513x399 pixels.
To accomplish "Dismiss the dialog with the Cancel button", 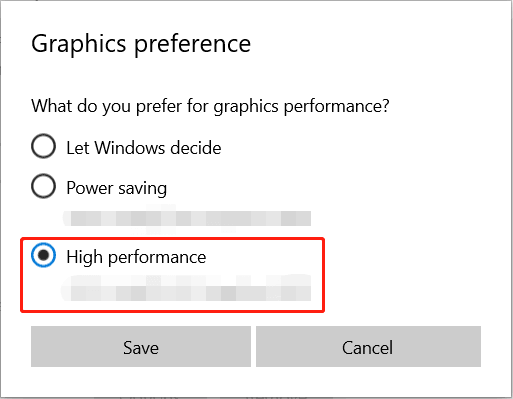I will (x=368, y=347).
